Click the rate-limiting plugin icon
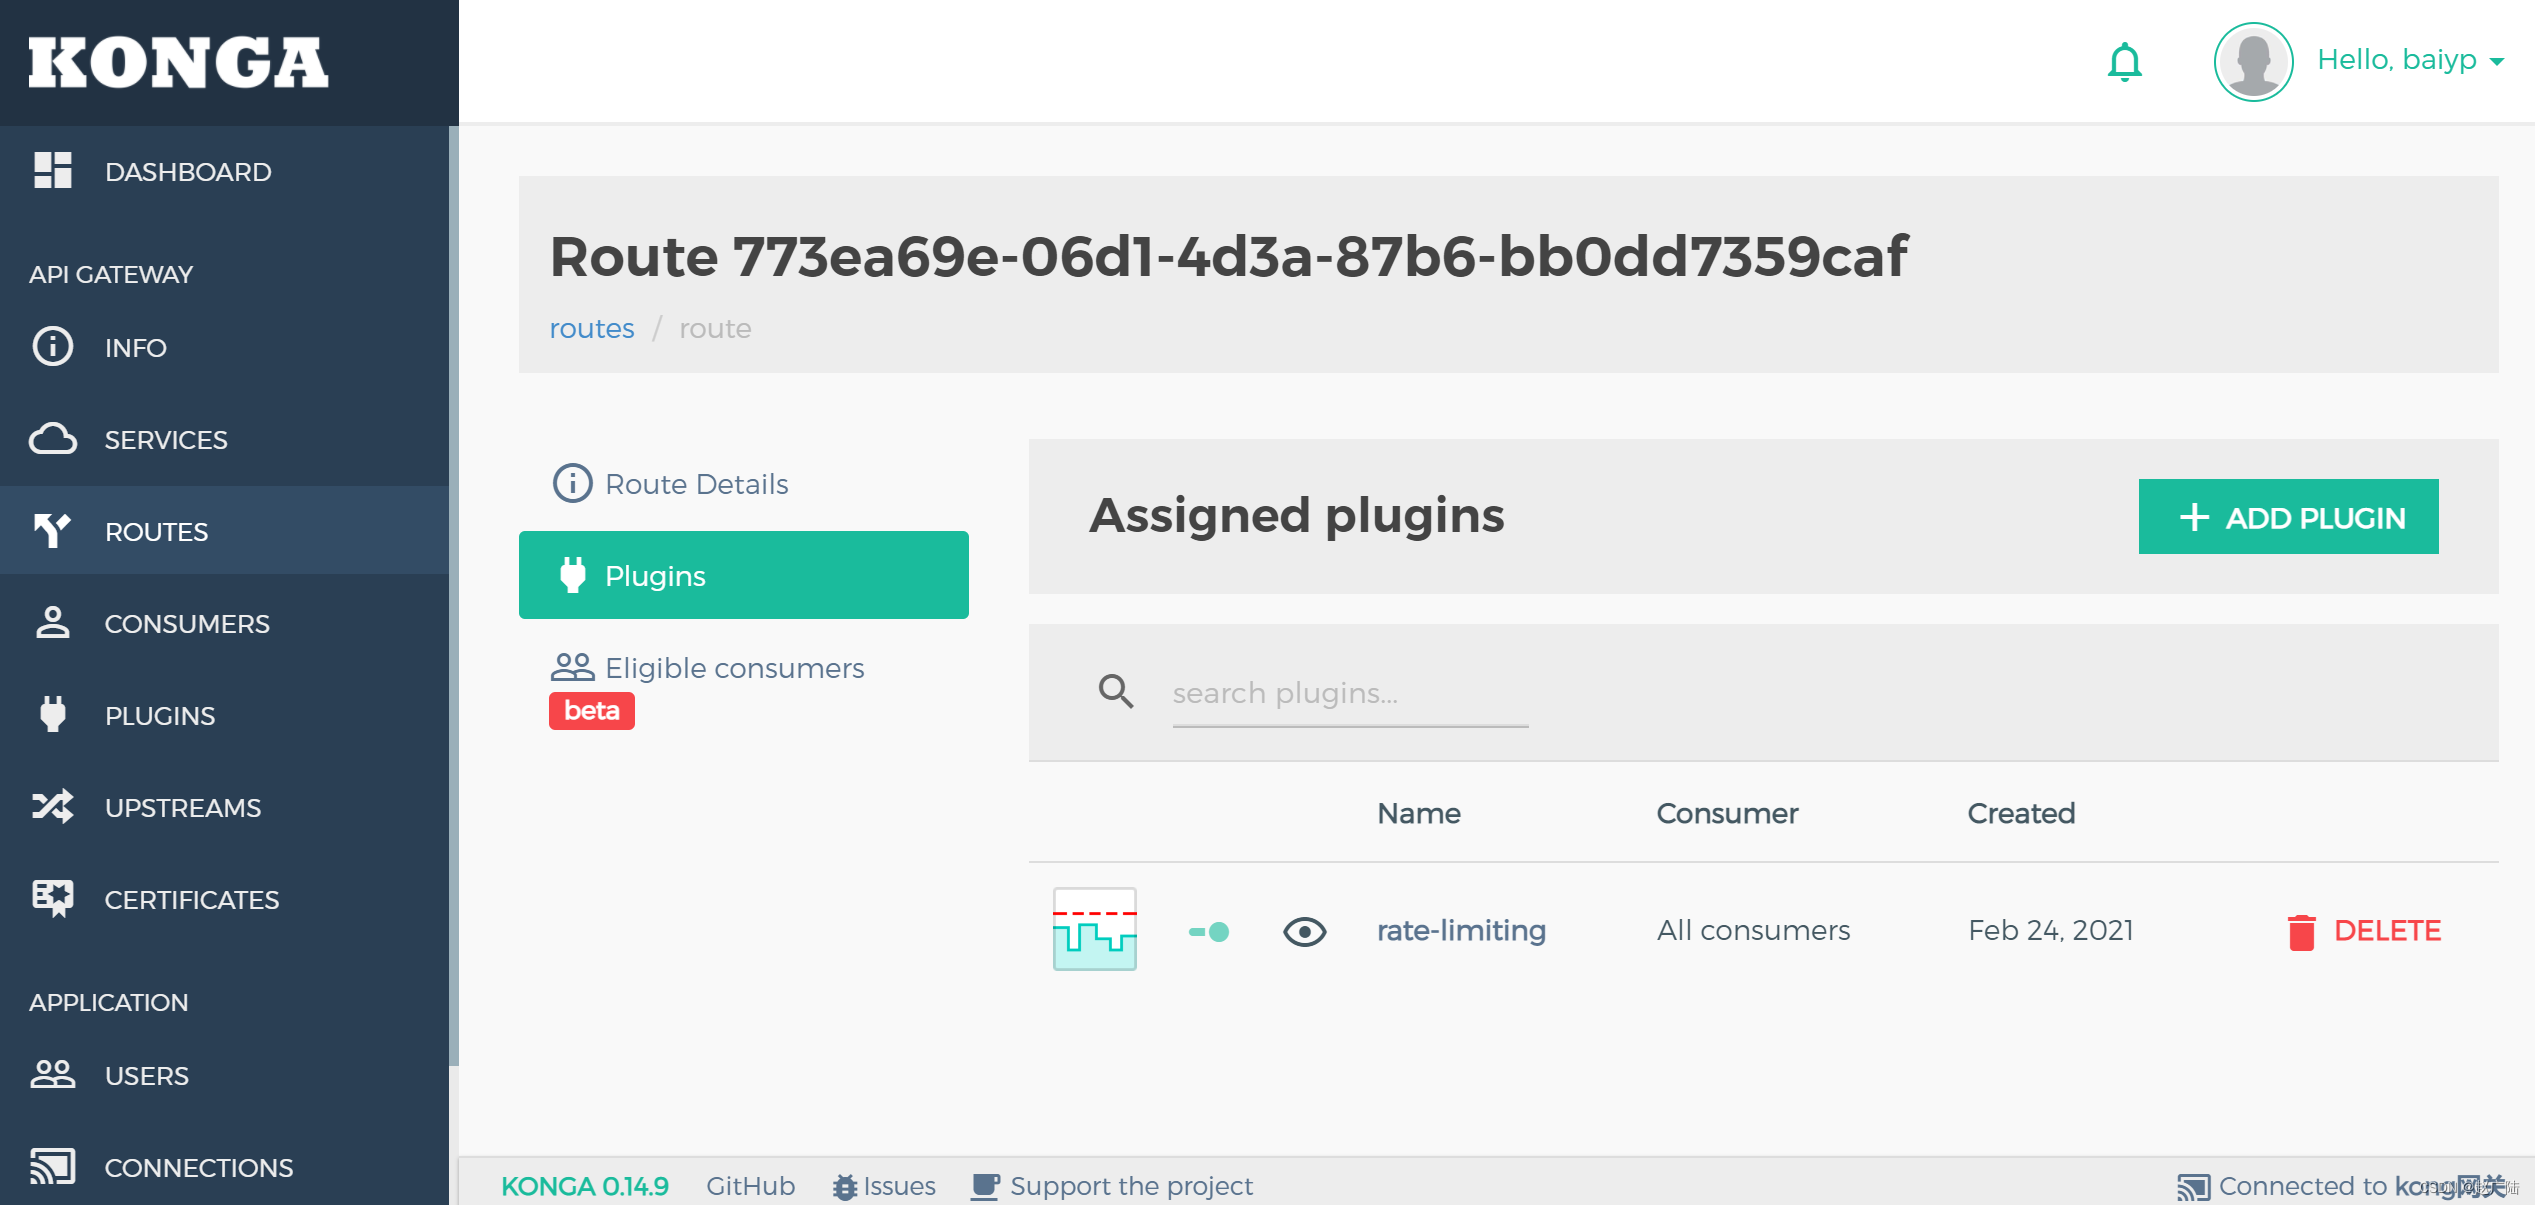 pyautogui.click(x=1093, y=930)
